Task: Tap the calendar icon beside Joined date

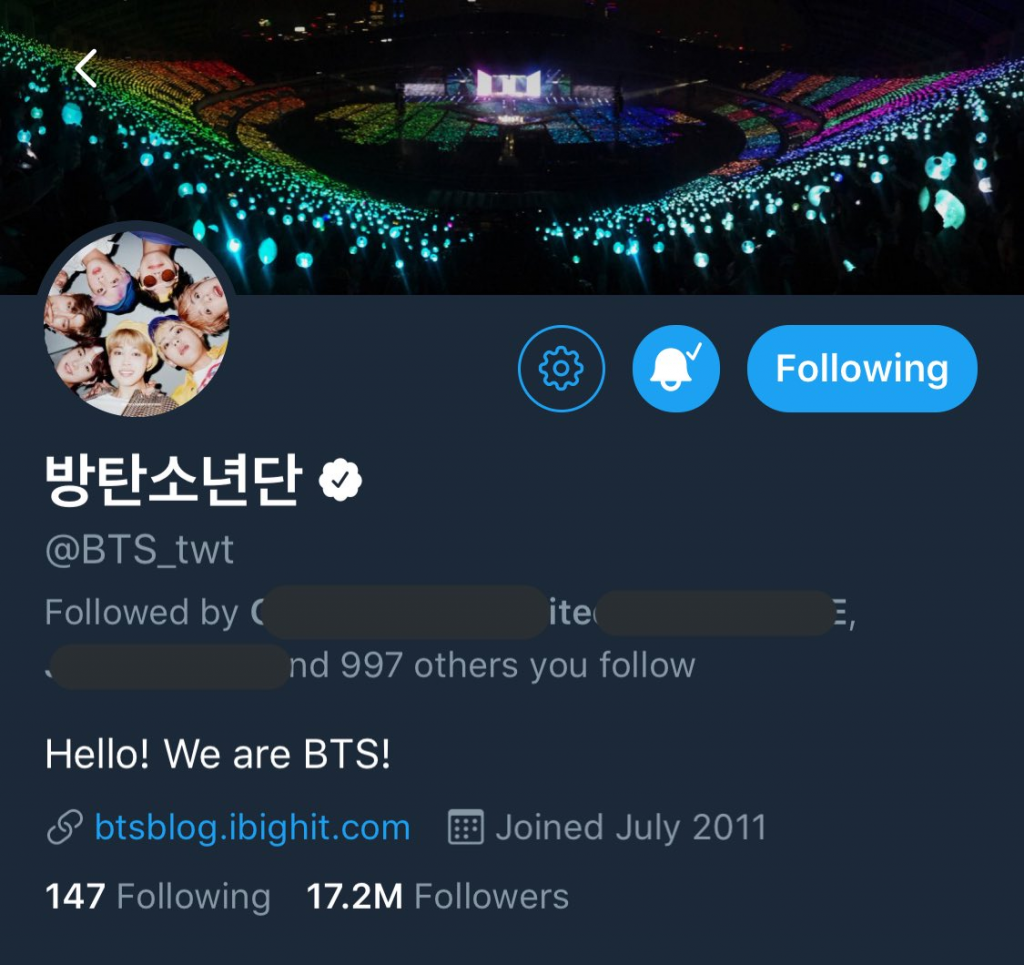Action: (466, 827)
